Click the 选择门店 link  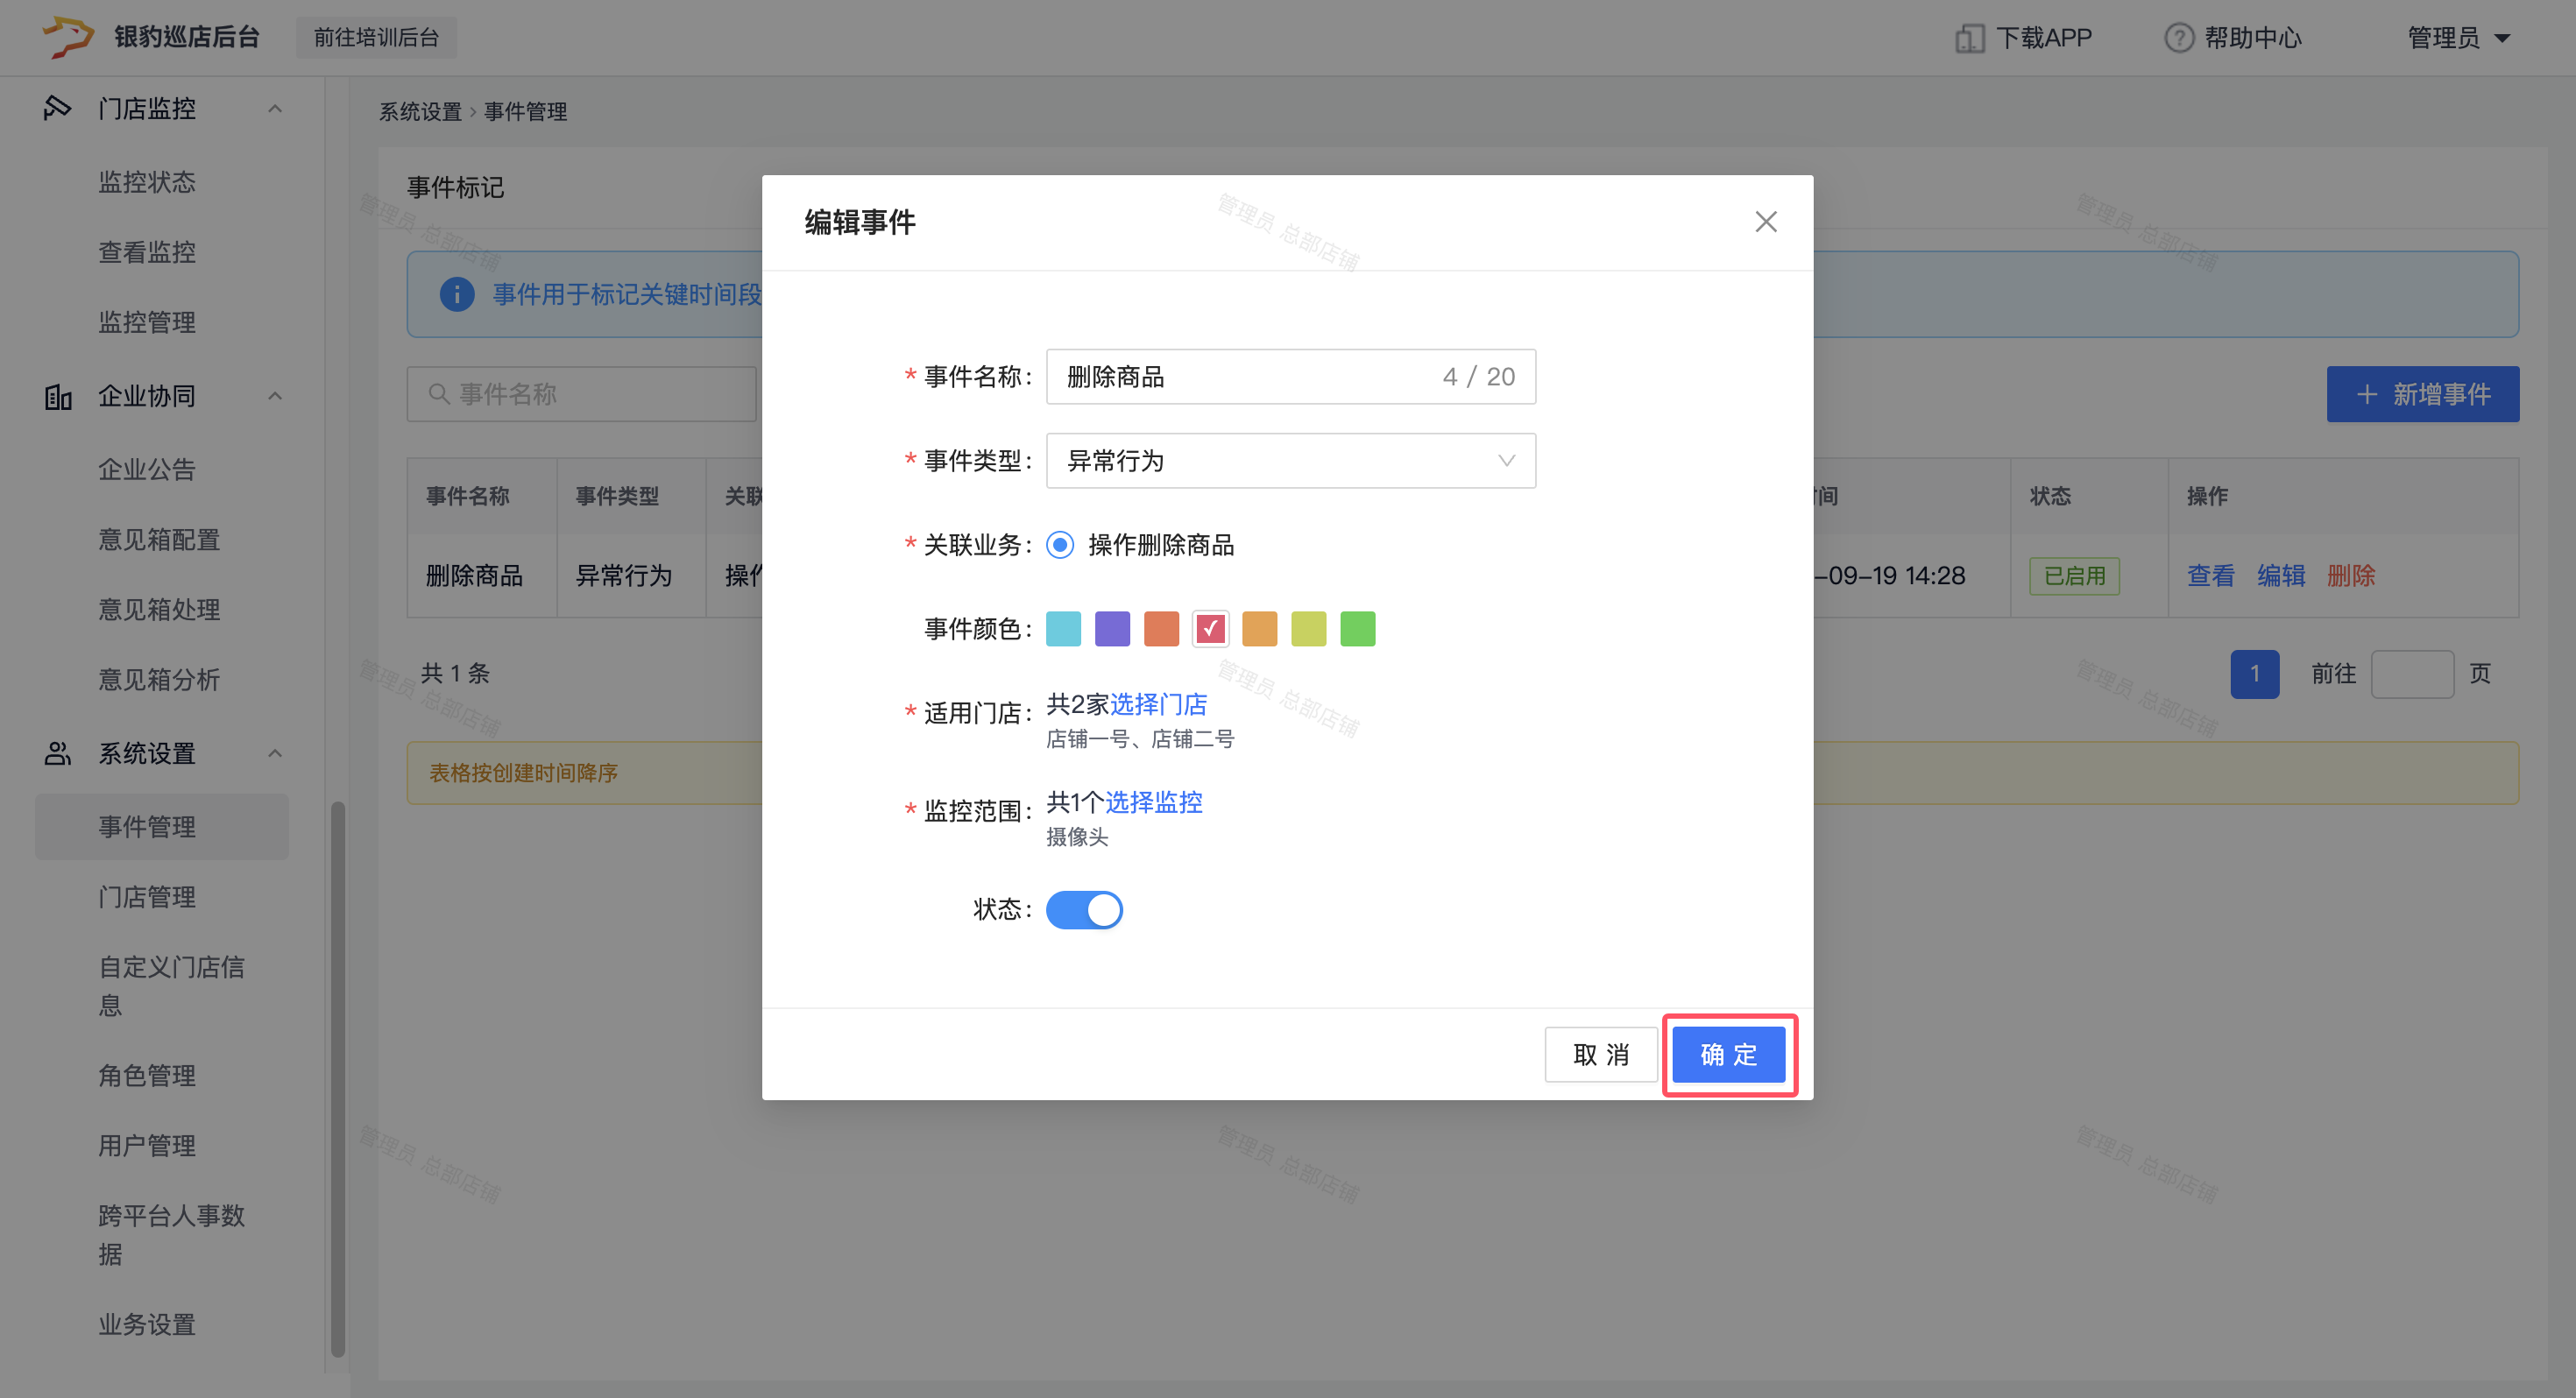tap(1158, 704)
